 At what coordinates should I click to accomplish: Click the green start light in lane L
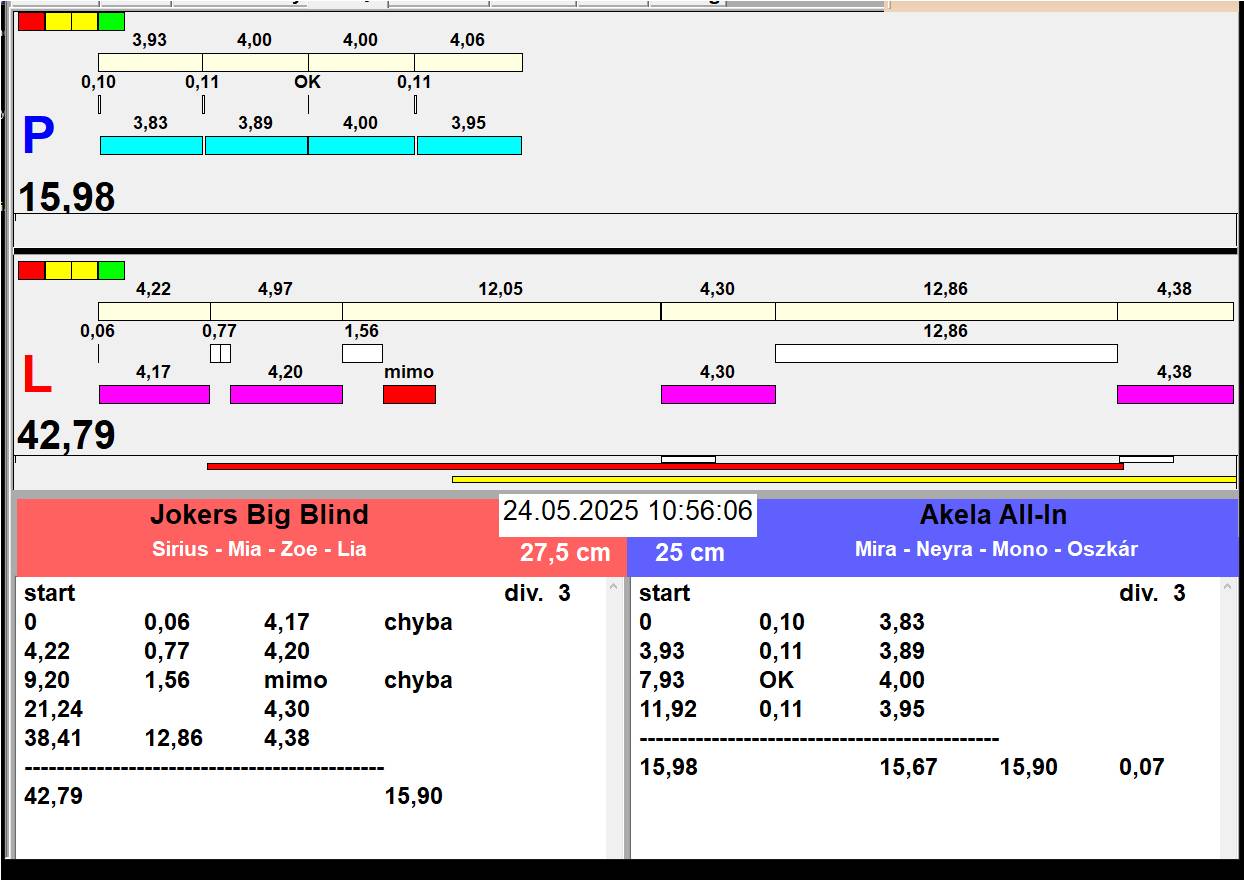112,270
